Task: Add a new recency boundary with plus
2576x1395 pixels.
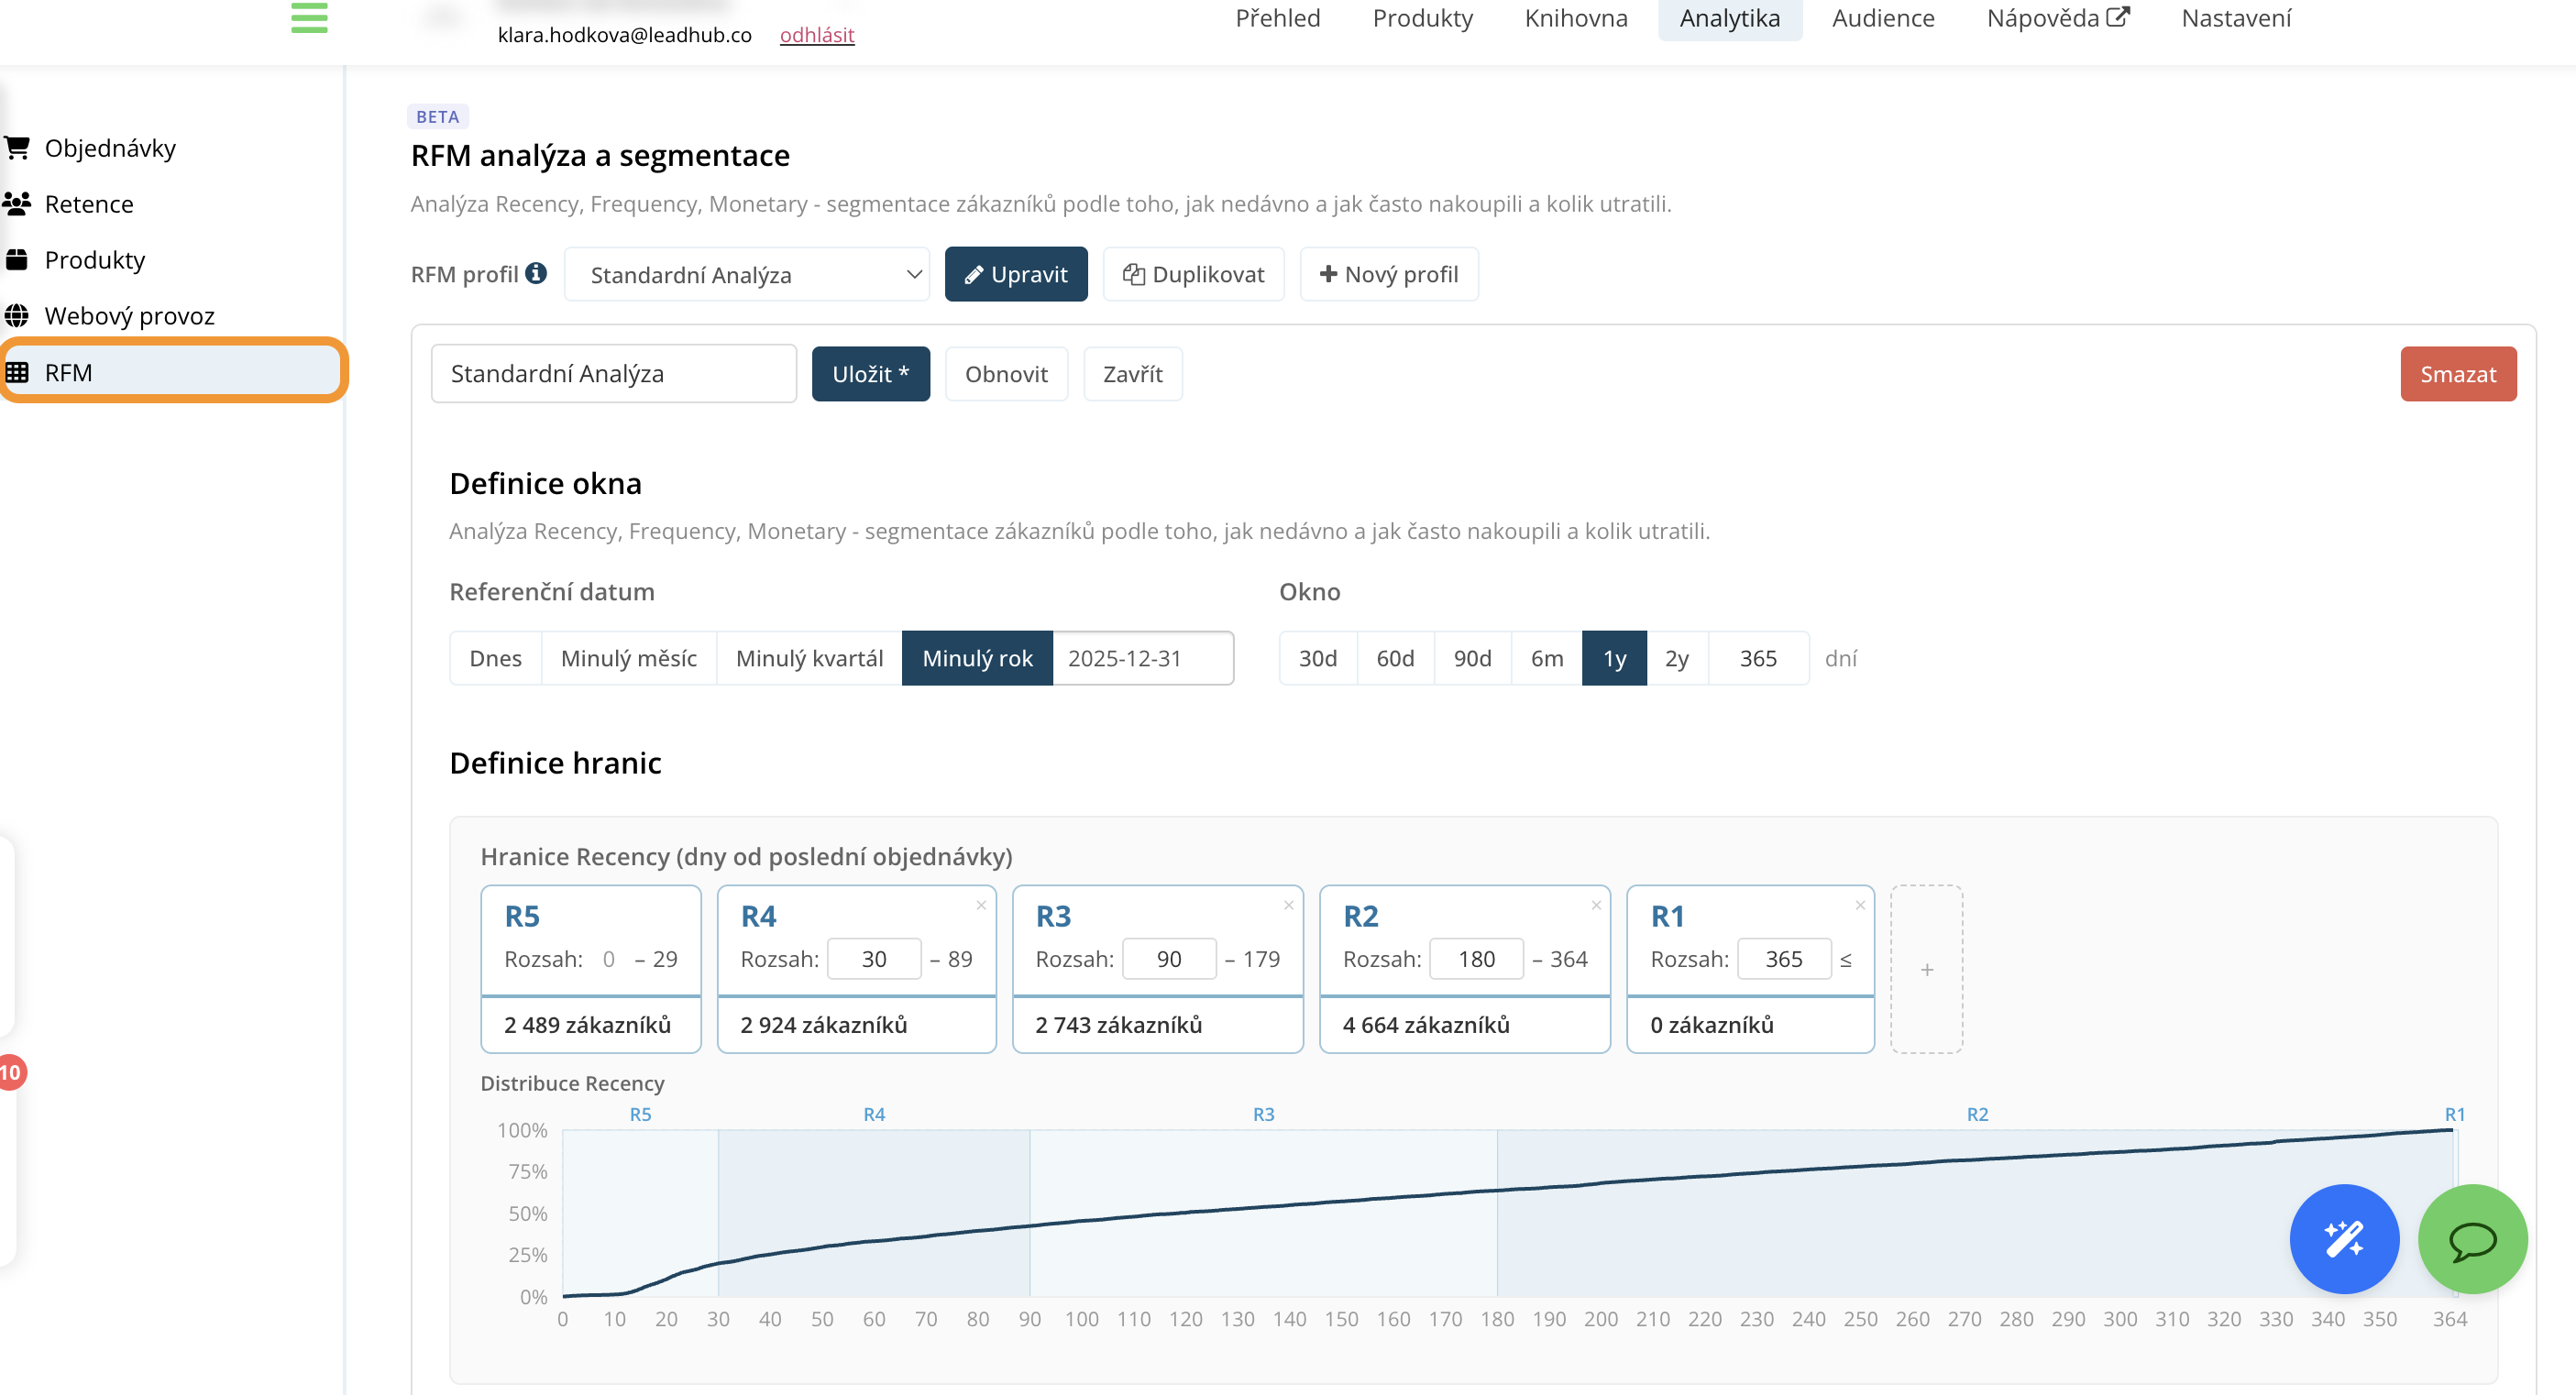Action: pyautogui.click(x=1926, y=969)
